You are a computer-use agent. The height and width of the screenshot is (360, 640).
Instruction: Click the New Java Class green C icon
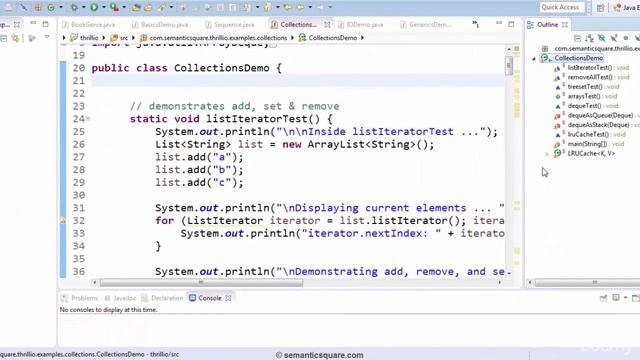pyautogui.click(x=51, y=7)
